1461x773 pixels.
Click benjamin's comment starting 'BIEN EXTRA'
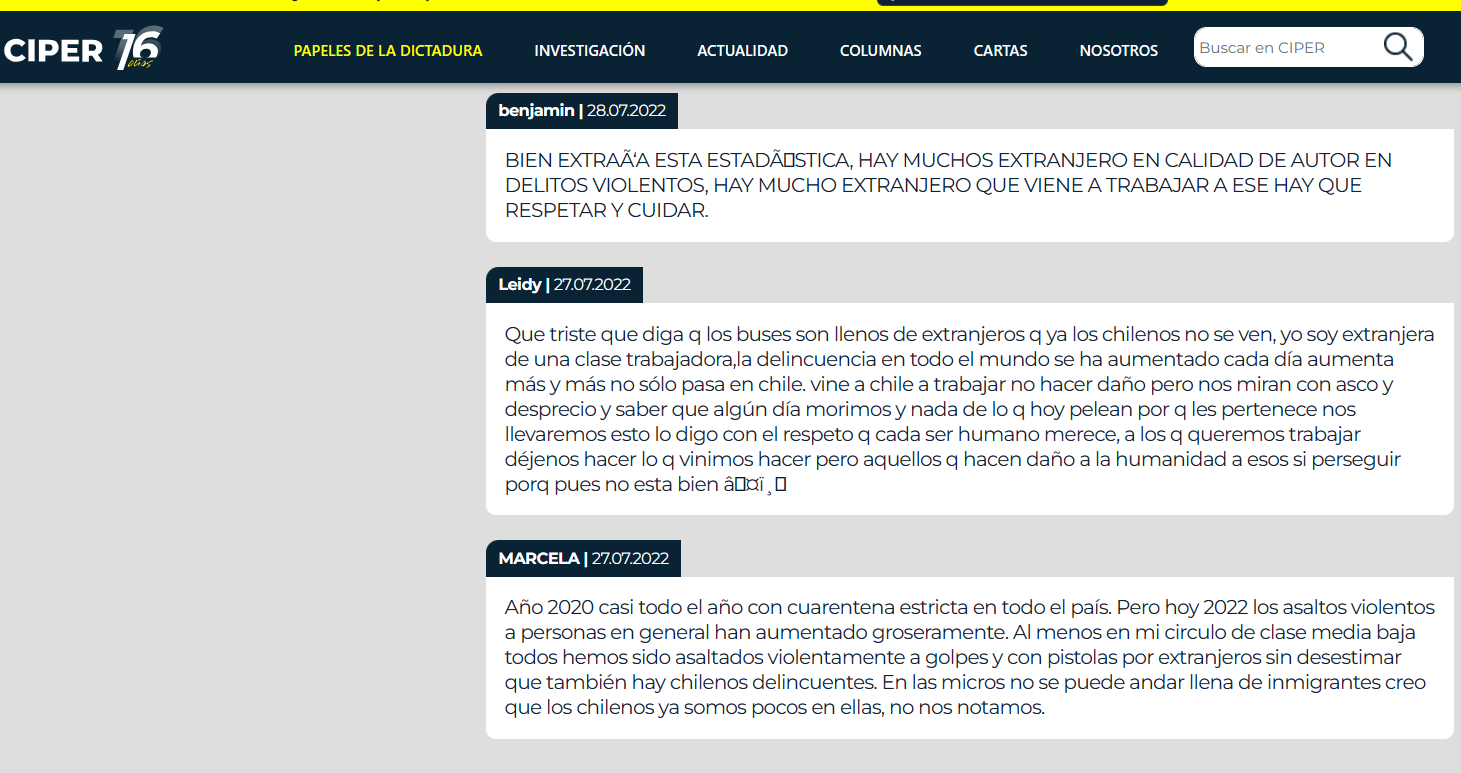pos(969,186)
